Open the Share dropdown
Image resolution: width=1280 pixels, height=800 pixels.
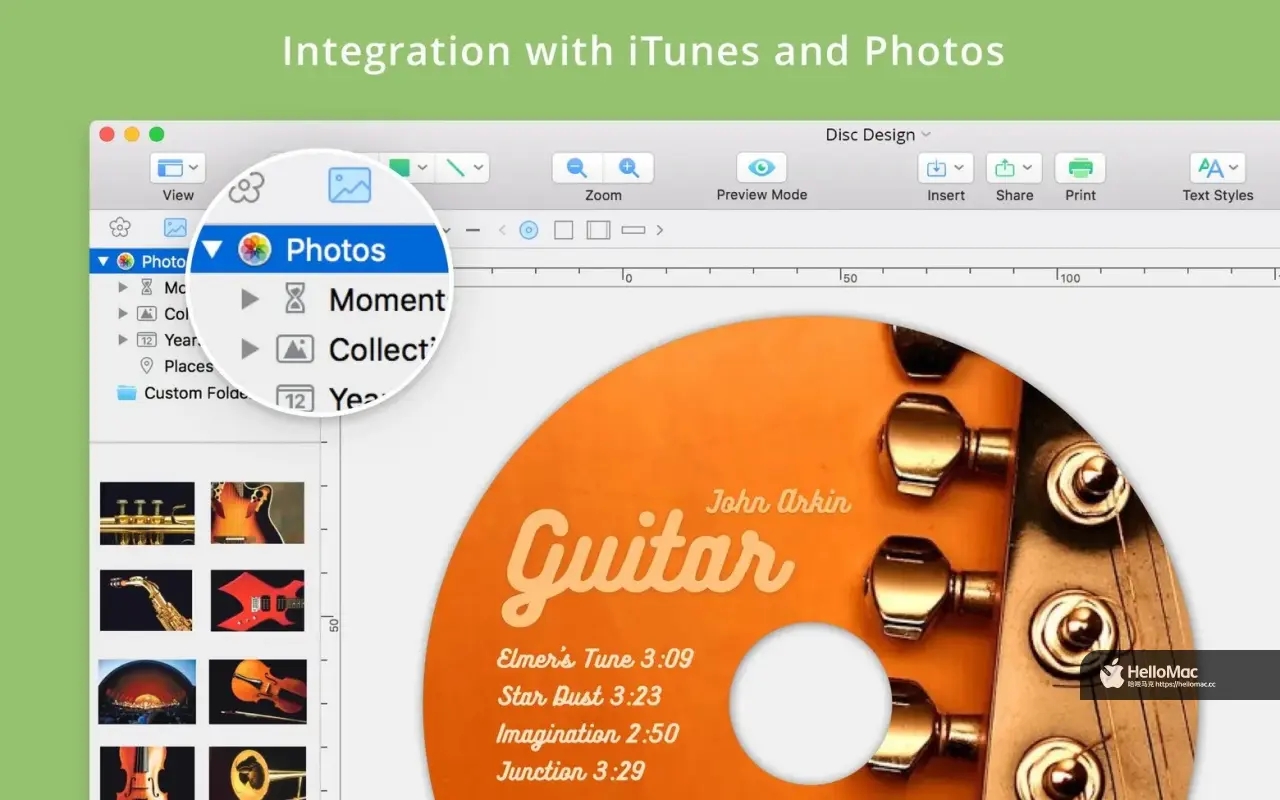tap(1014, 168)
